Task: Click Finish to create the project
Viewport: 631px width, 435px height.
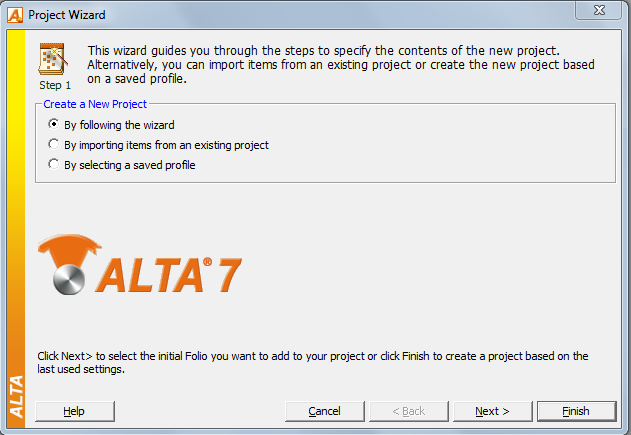Action: 576,411
